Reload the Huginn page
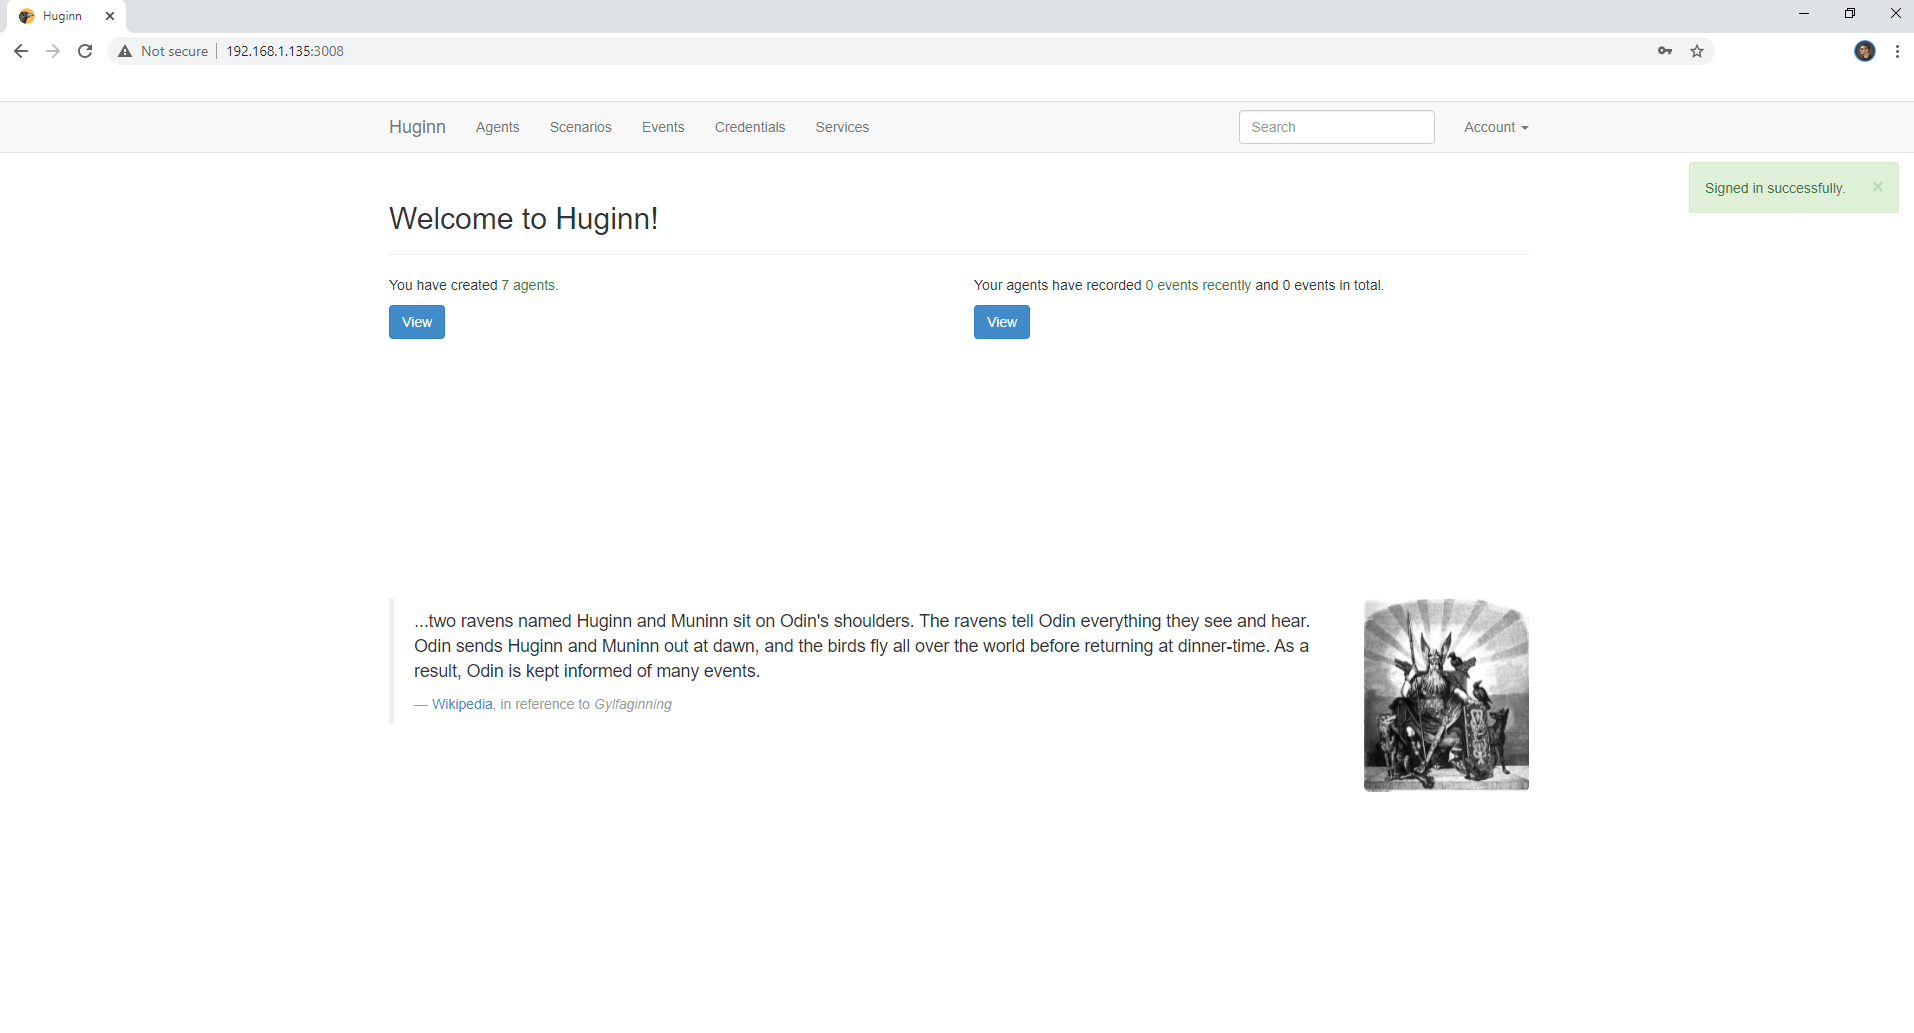 click(x=85, y=51)
